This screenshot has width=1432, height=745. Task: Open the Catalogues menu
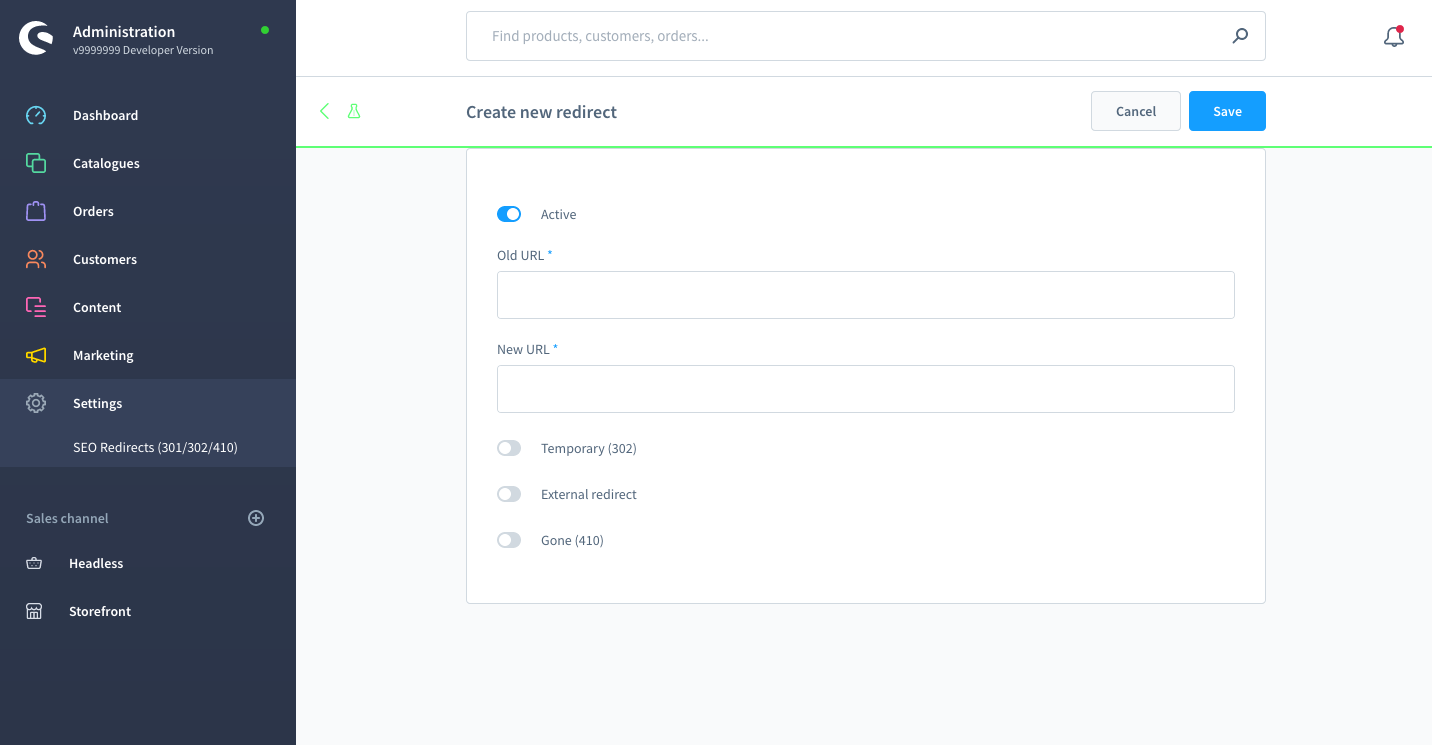tap(148, 163)
